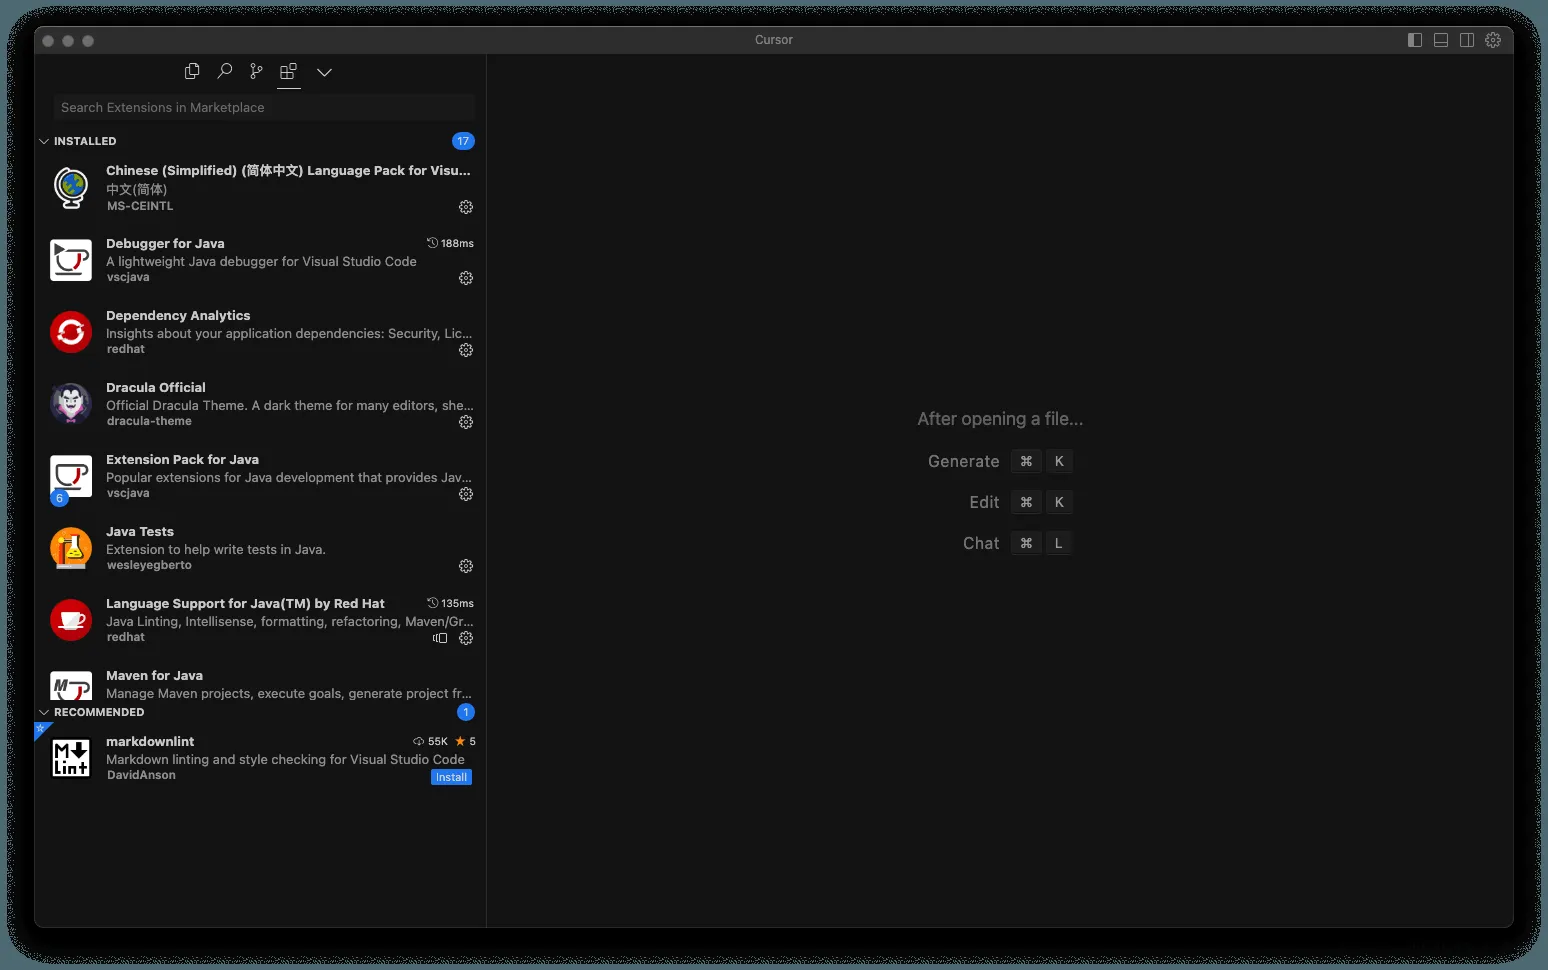This screenshot has height=970, width=1548.
Task: Click the Chinese Language Pack globe icon
Action: (71, 188)
